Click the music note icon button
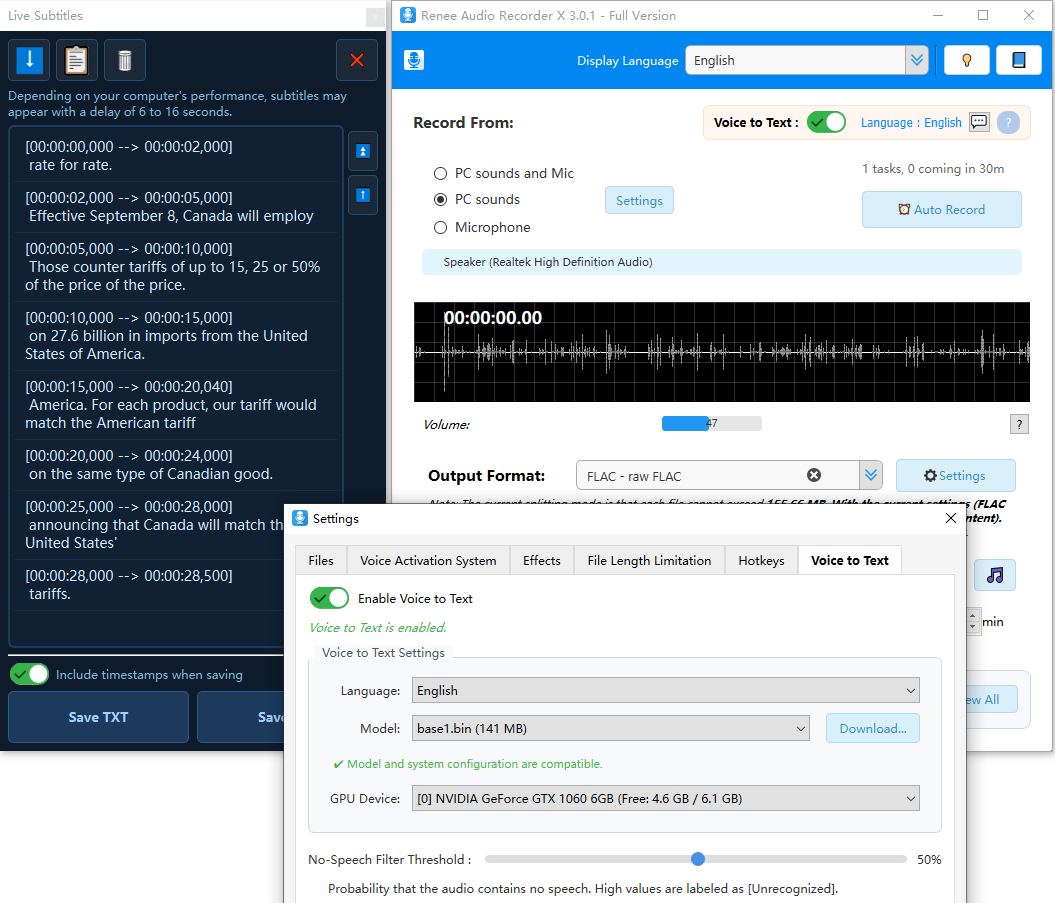Viewport: 1055px width, 903px height. pos(994,575)
